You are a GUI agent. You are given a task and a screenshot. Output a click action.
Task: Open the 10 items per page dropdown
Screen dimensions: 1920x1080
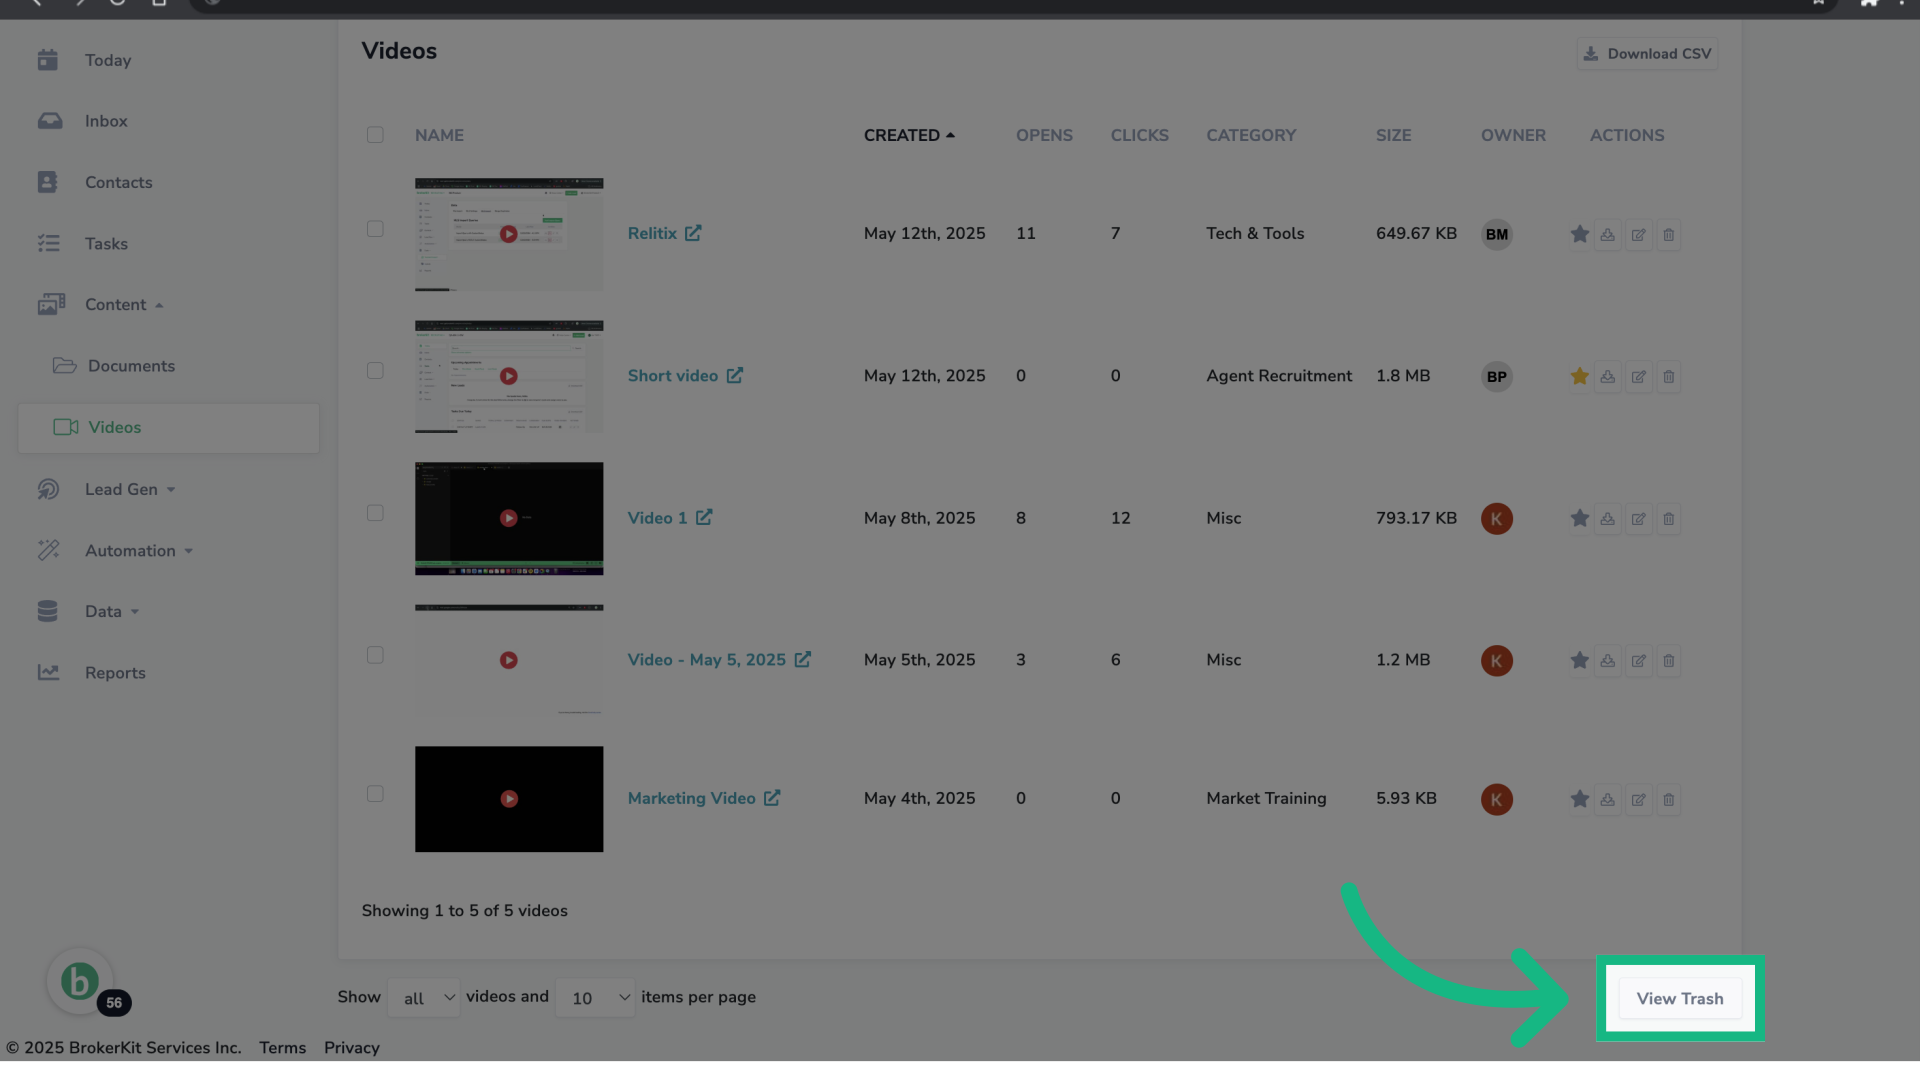tap(595, 998)
